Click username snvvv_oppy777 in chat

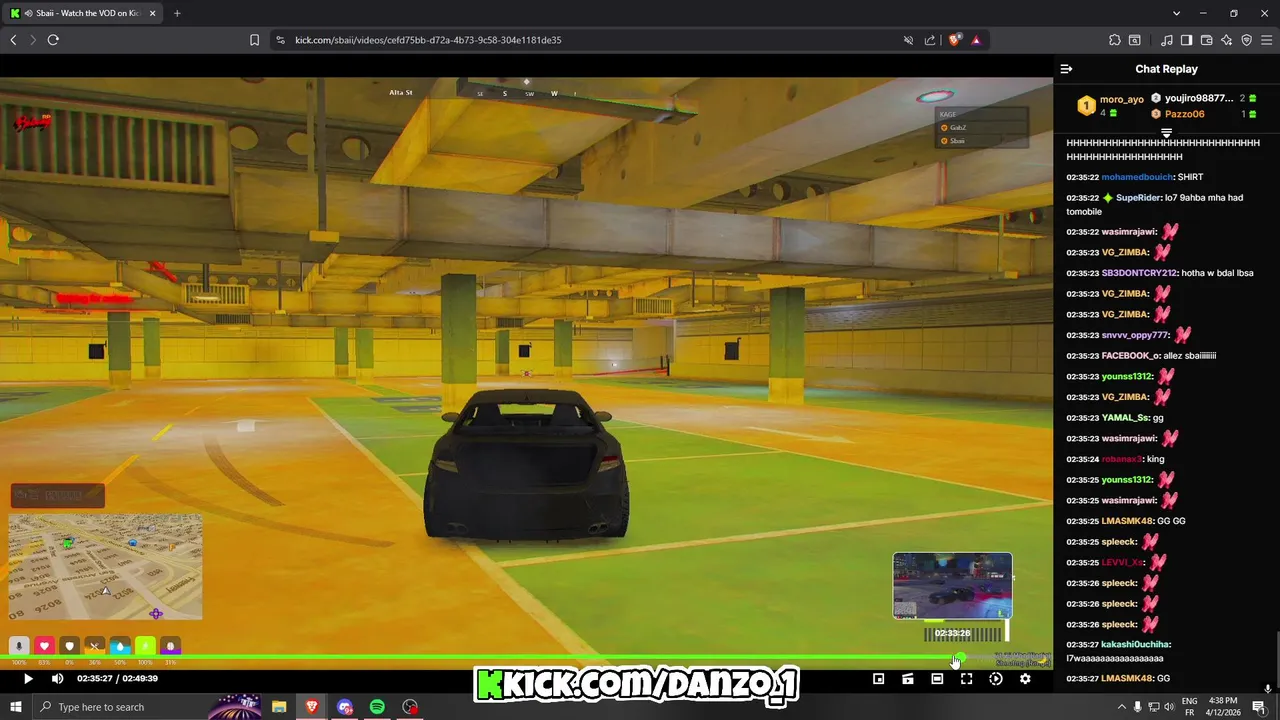point(1135,335)
